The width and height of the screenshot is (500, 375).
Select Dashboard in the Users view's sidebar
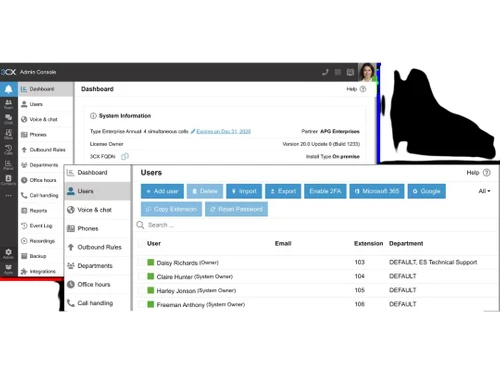(97, 172)
